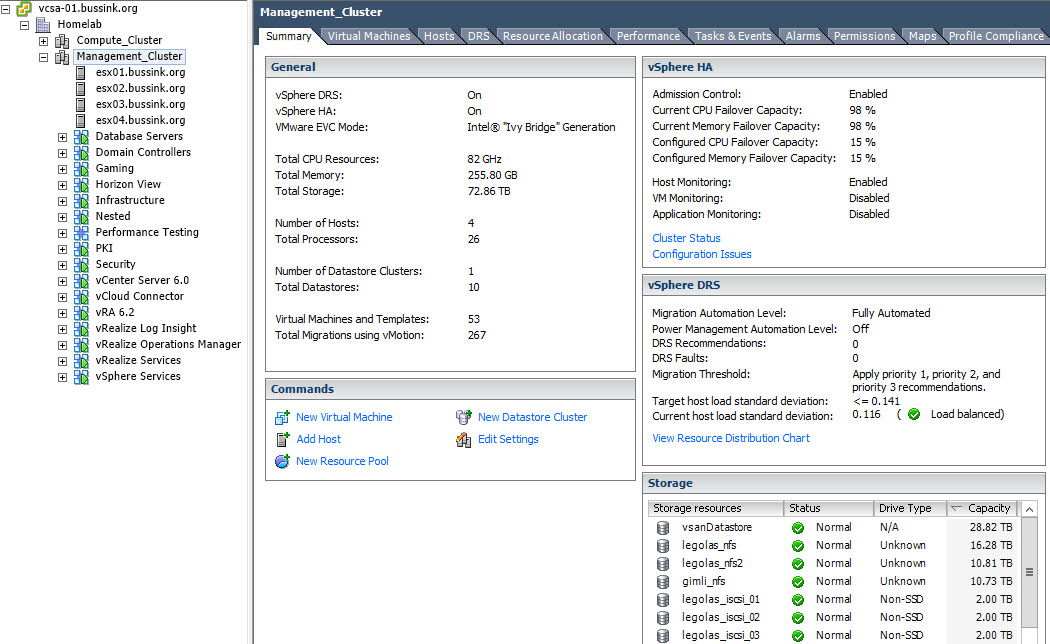Open View Resource Distribution Chart link
Image resolution: width=1050 pixels, height=644 pixels.
[x=731, y=438]
